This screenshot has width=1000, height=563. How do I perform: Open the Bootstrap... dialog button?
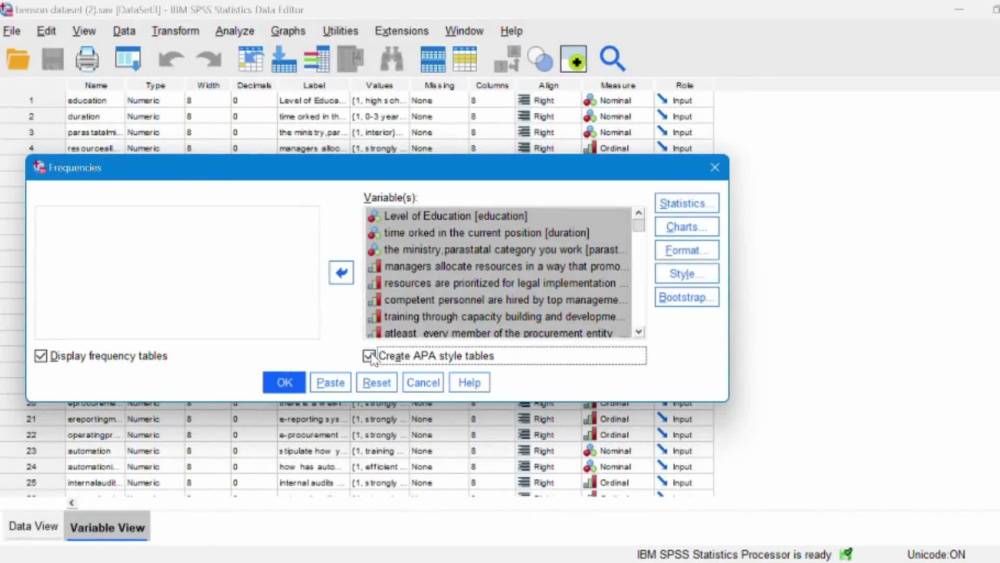pos(686,297)
